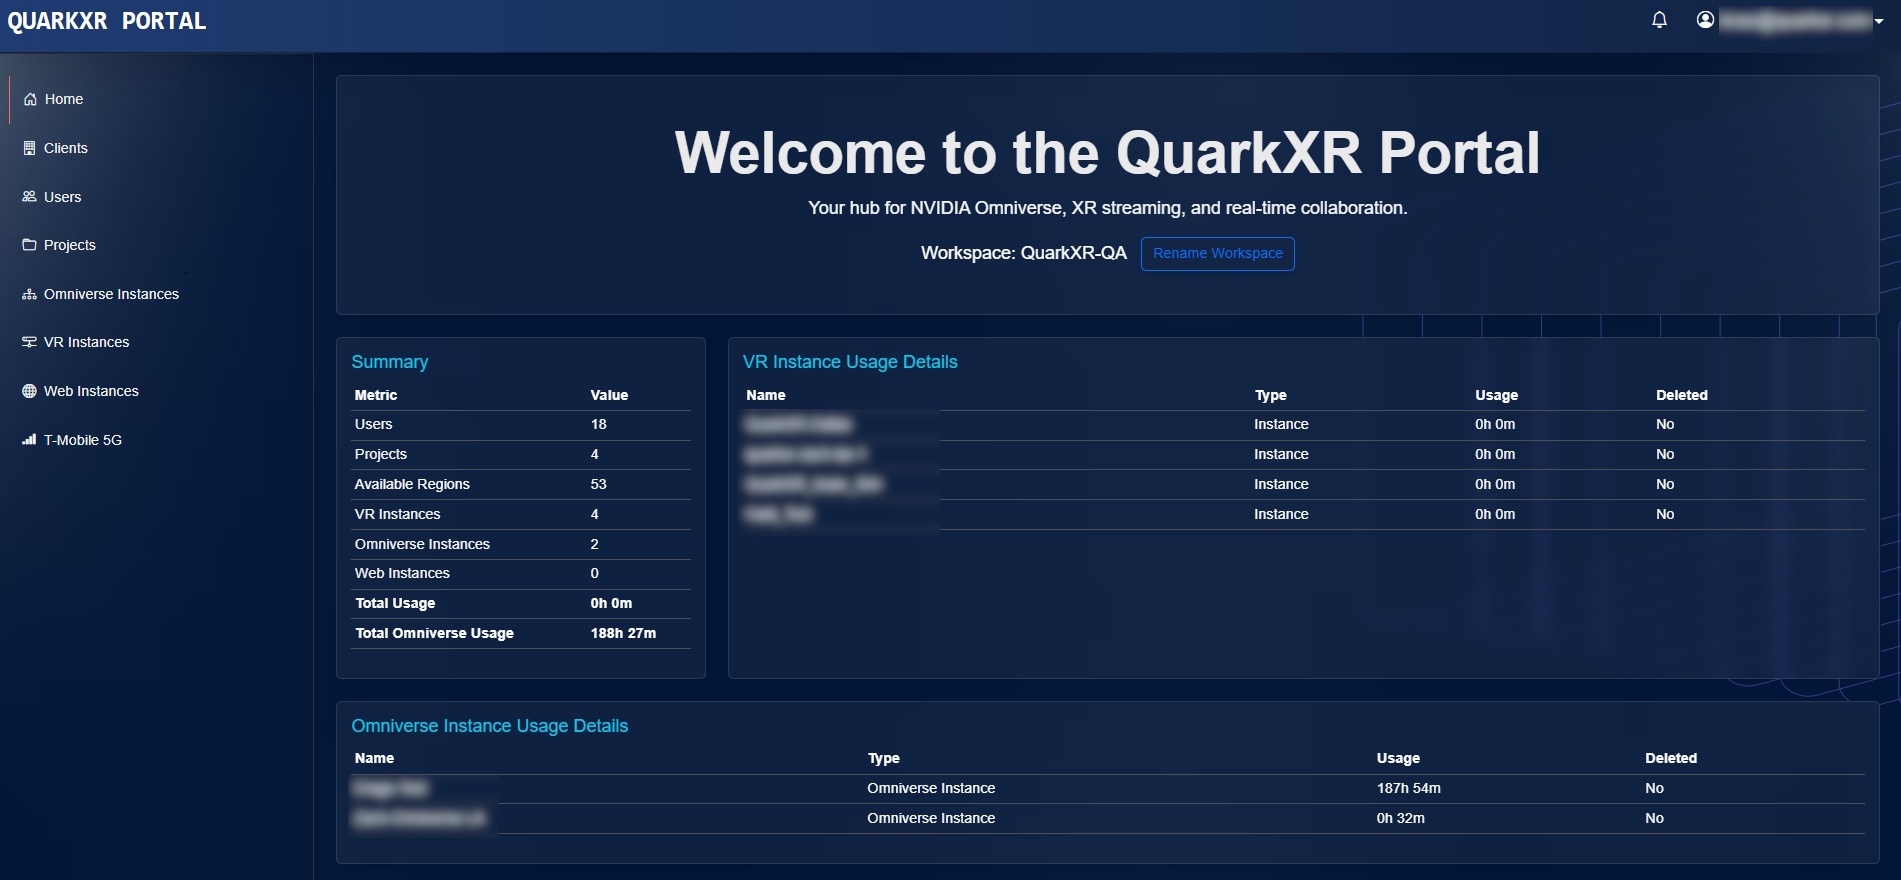
Task: Click the Rename Workspace button
Action: [x=1217, y=254]
